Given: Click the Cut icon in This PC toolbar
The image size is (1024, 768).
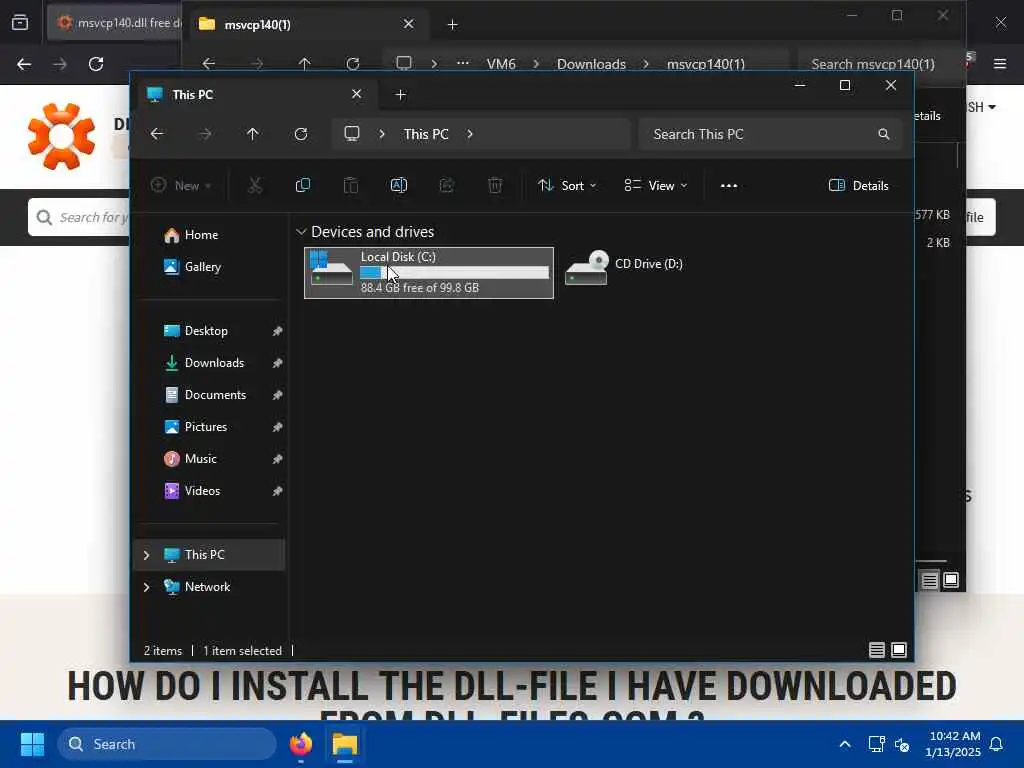Looking at the screenshot, I should 255,185.
